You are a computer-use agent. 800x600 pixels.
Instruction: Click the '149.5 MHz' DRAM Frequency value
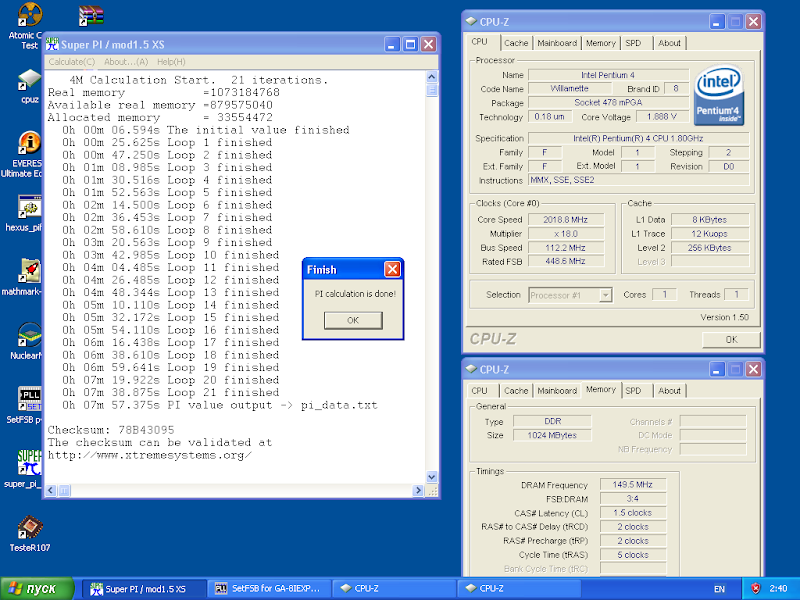[633, 485]
